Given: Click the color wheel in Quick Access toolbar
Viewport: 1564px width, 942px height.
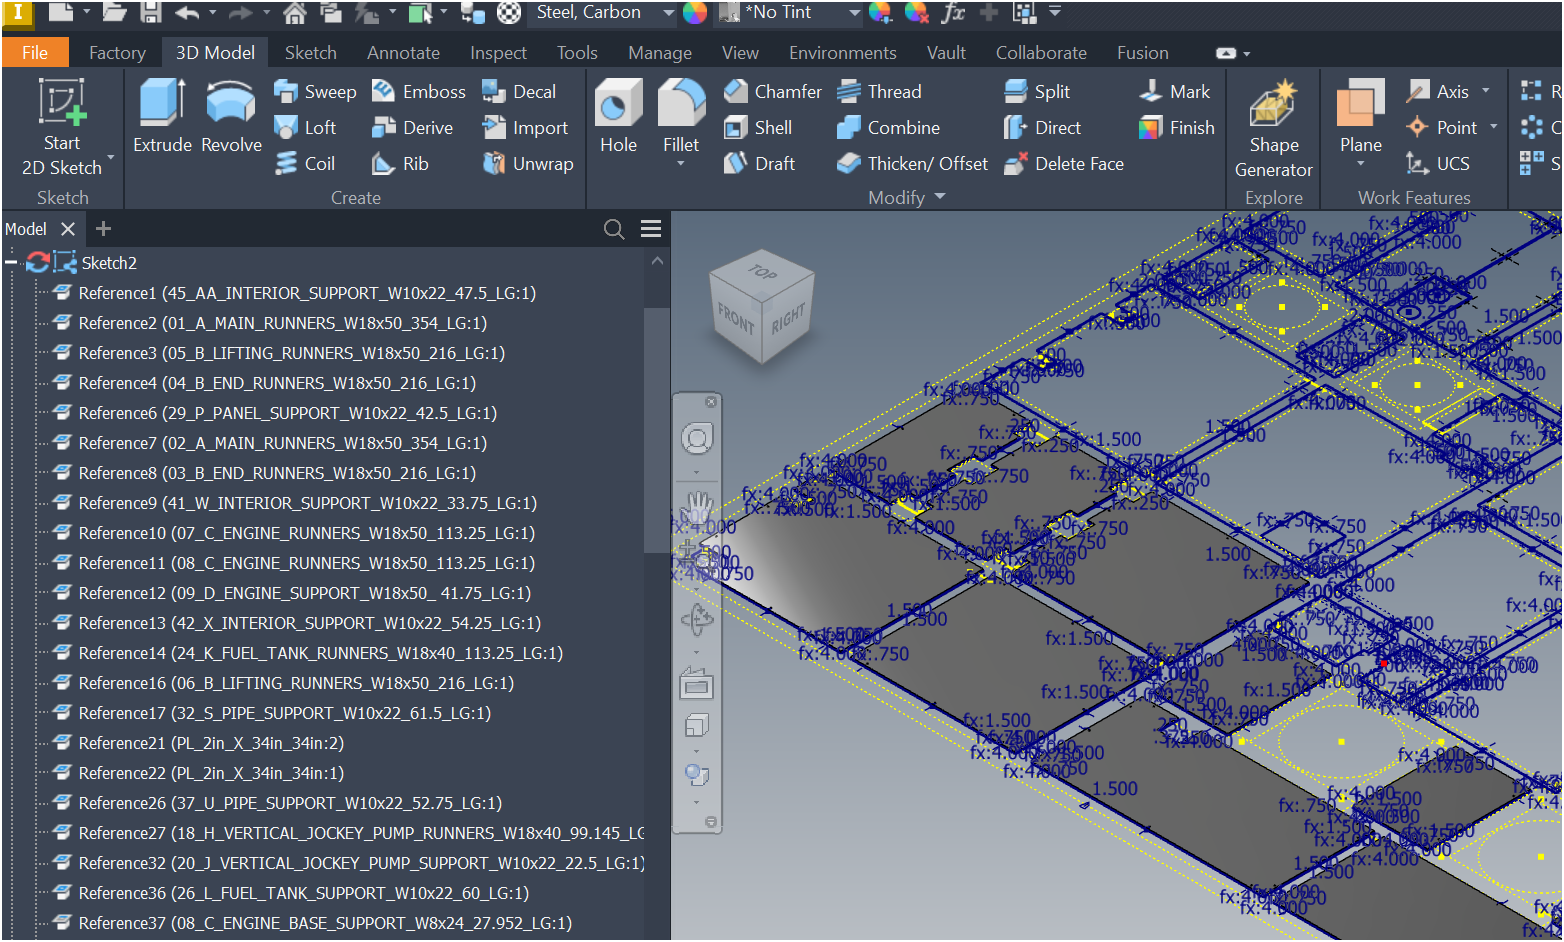Looking at the screenshot, I should point(697,13).
